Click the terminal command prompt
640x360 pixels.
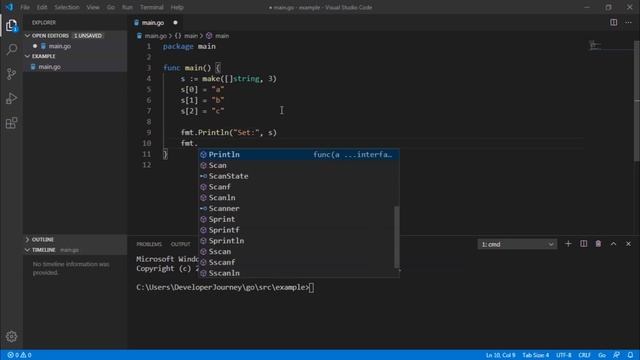click(x=225, y=288)
